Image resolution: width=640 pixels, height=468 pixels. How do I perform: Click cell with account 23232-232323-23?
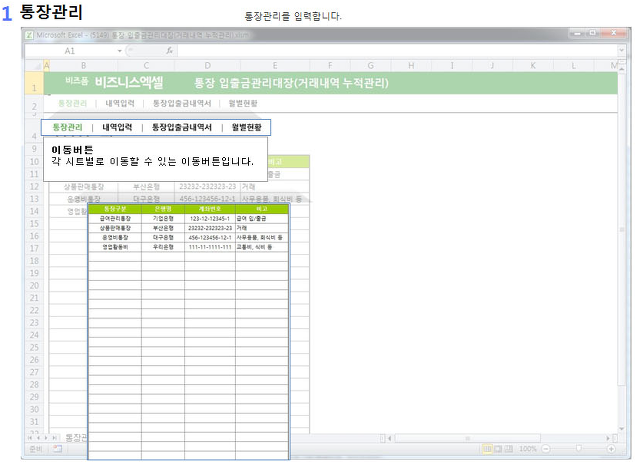point(207,186)
